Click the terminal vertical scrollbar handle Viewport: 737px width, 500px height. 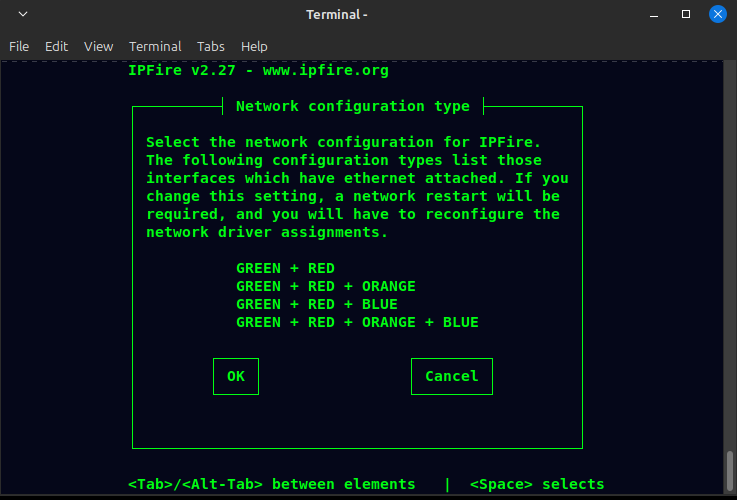[730, 468]
